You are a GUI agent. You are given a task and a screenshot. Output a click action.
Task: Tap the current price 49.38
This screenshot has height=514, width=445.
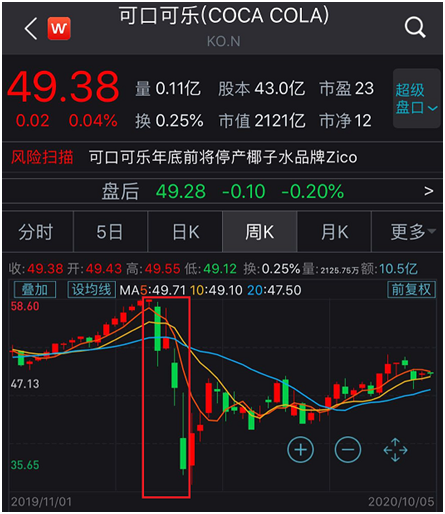click(63, 87)
